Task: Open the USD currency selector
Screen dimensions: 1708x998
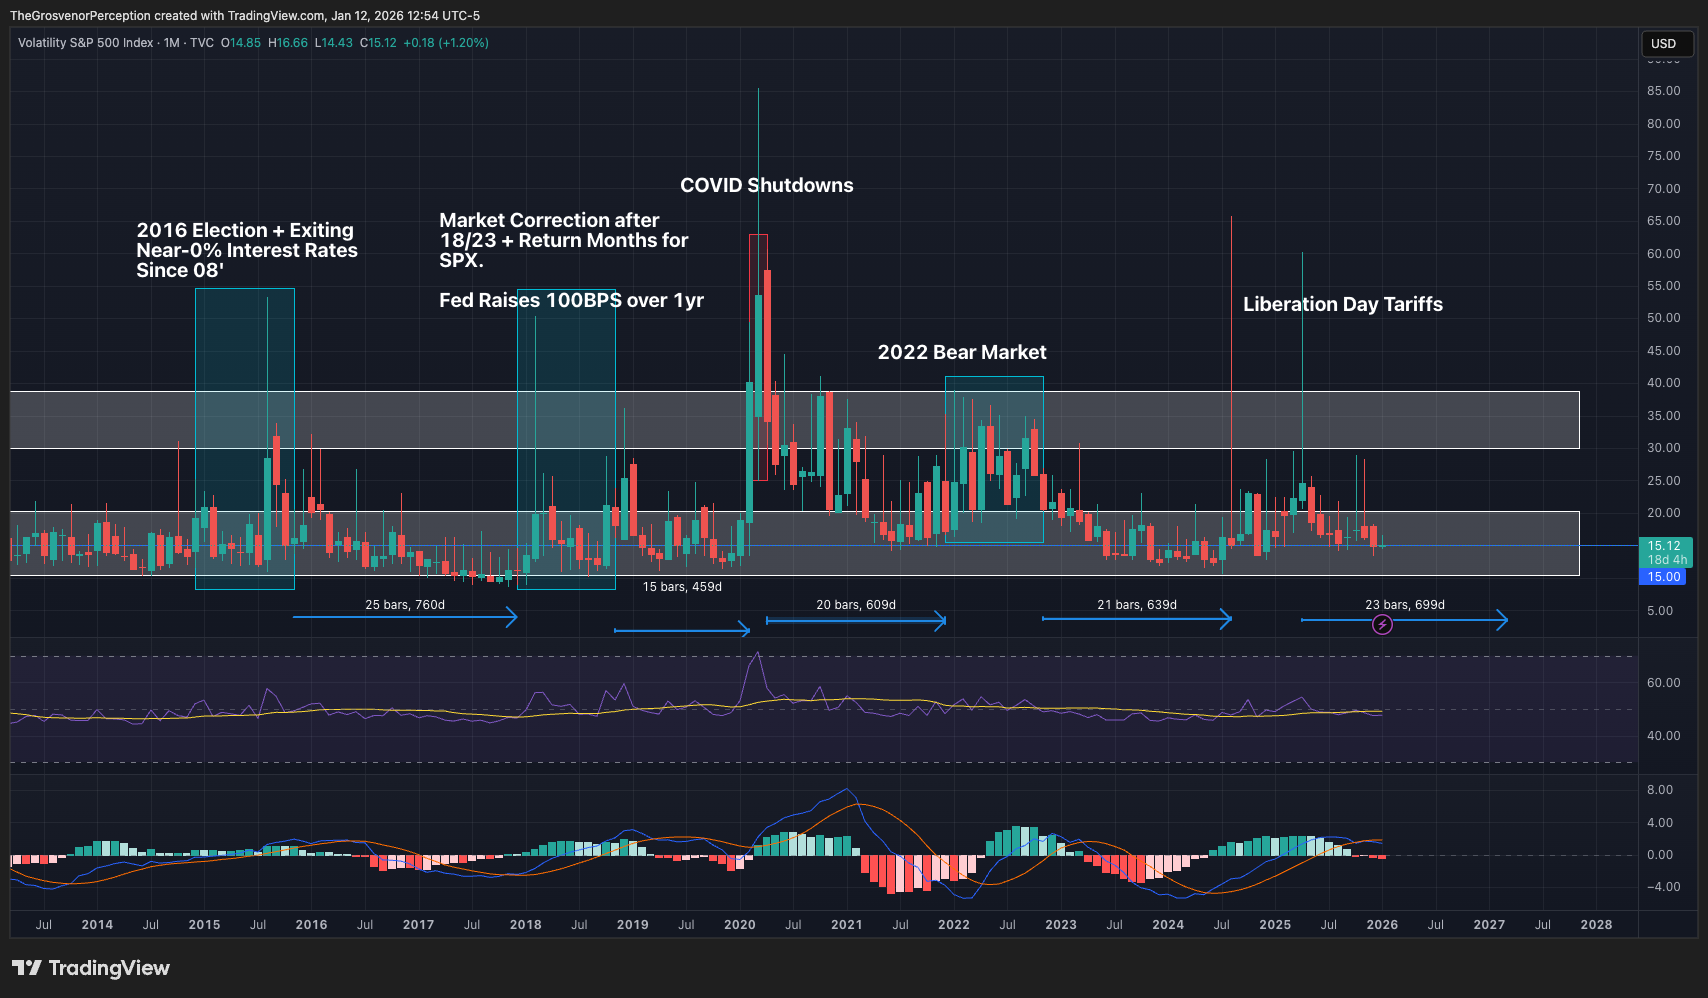Action: point(1665,44)
